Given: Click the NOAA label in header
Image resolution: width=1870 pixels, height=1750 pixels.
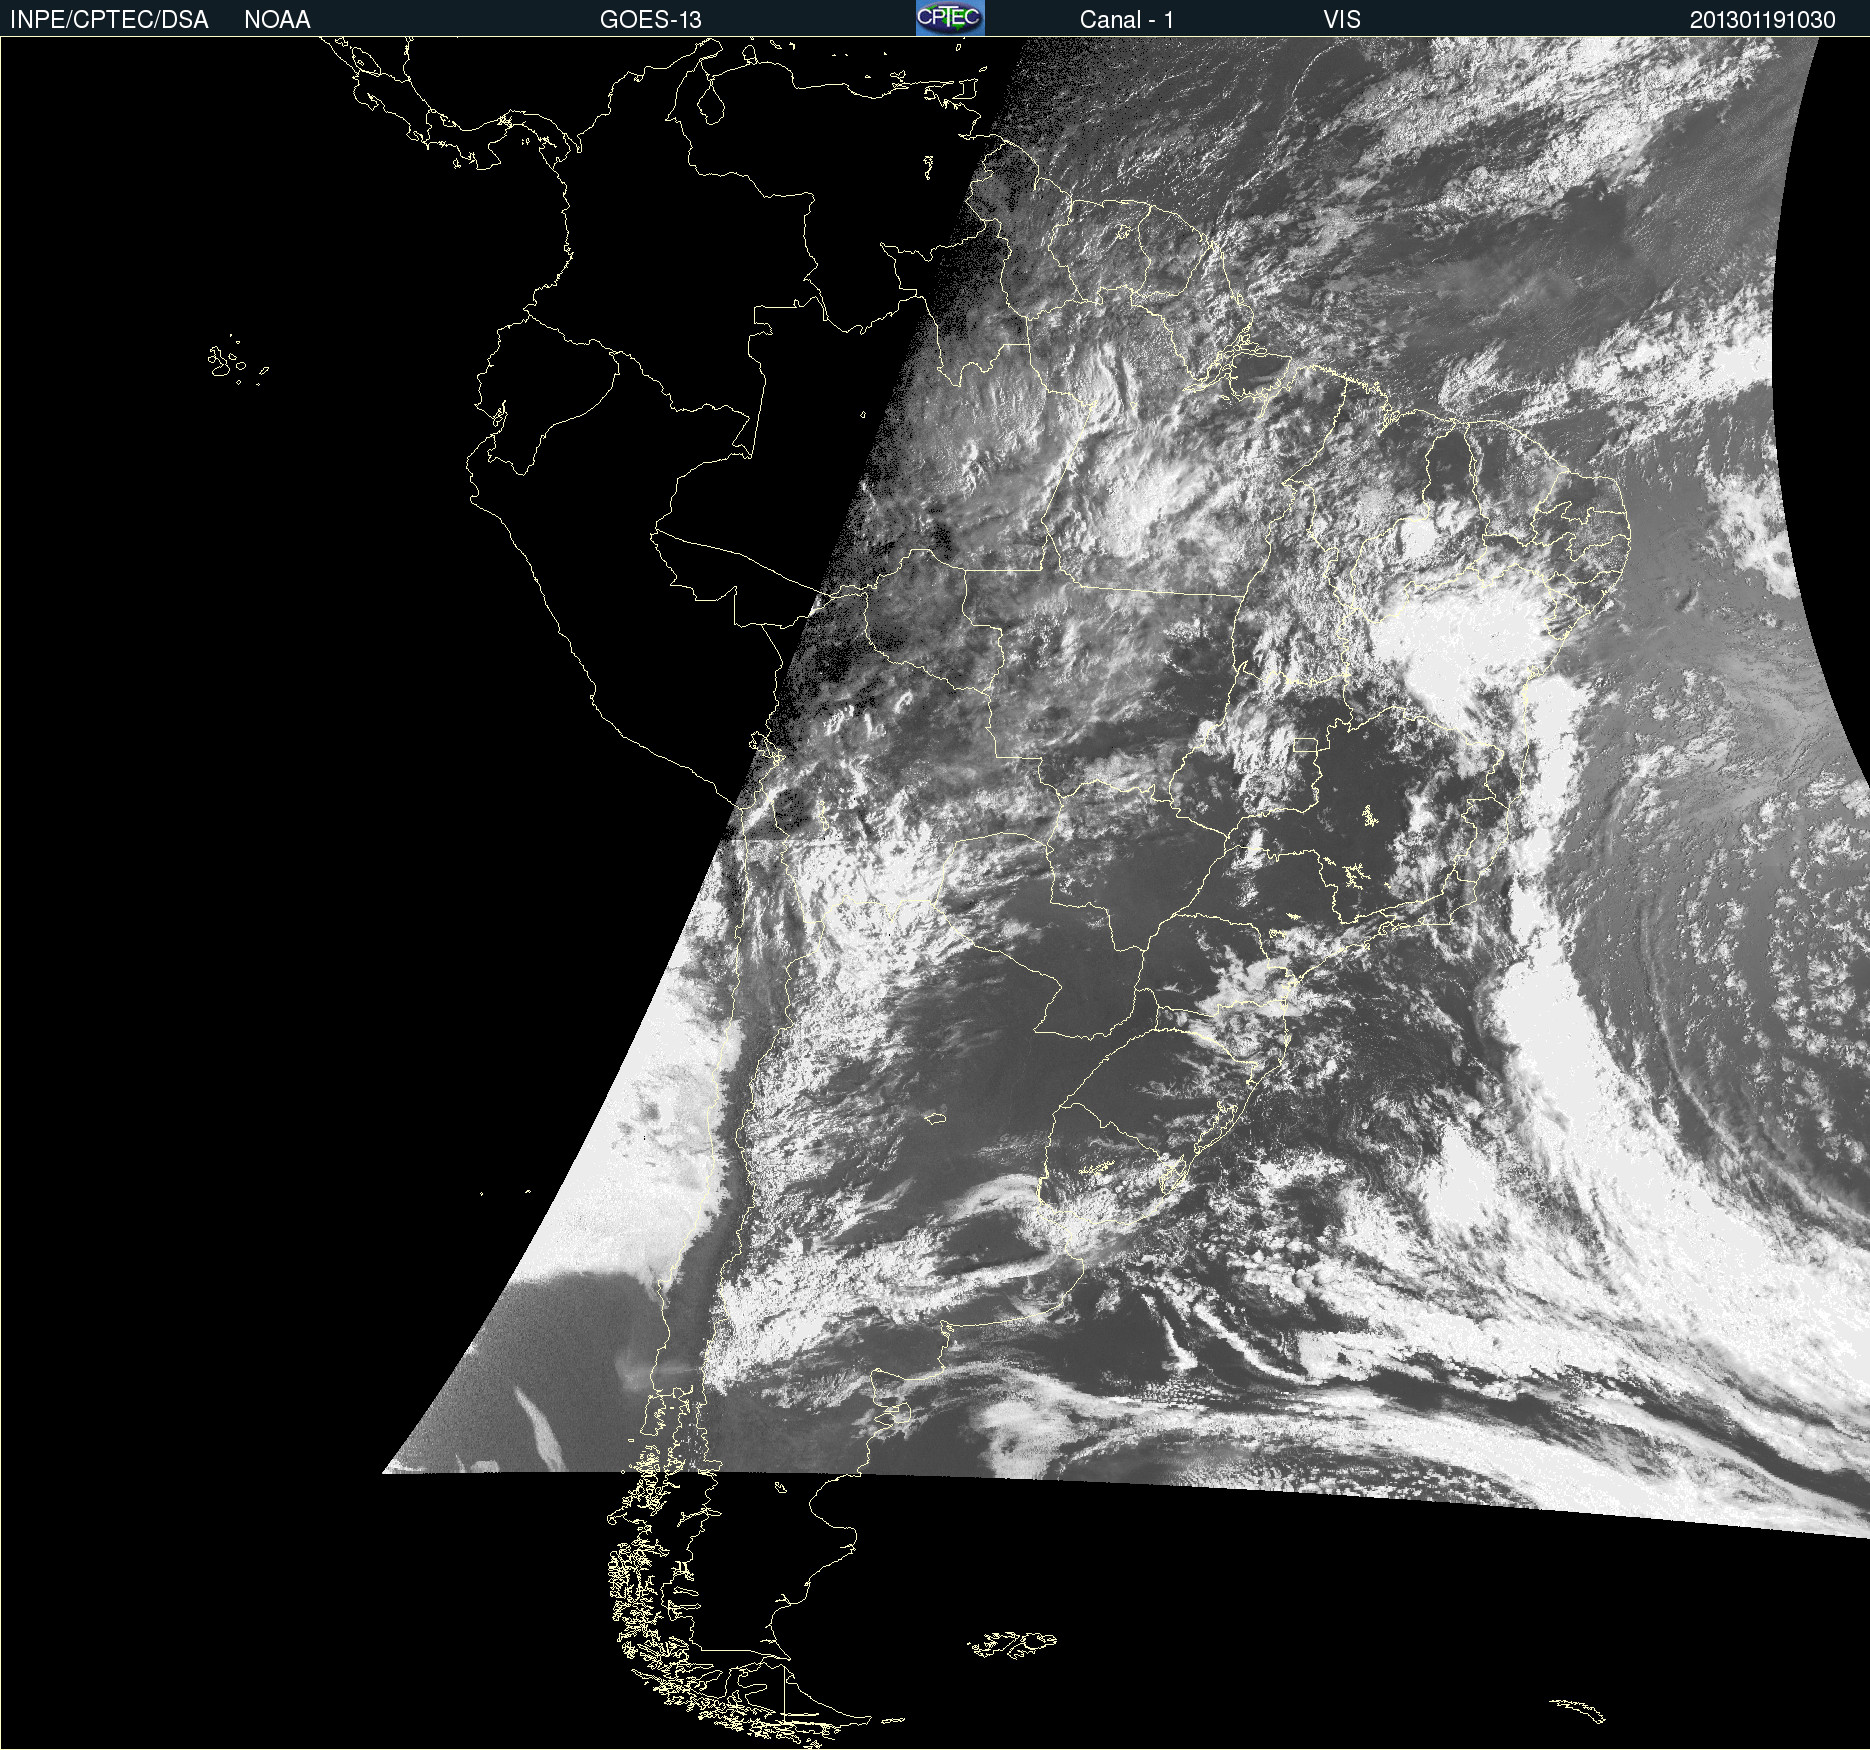Looking at the screenshot, I should point(277,20).
